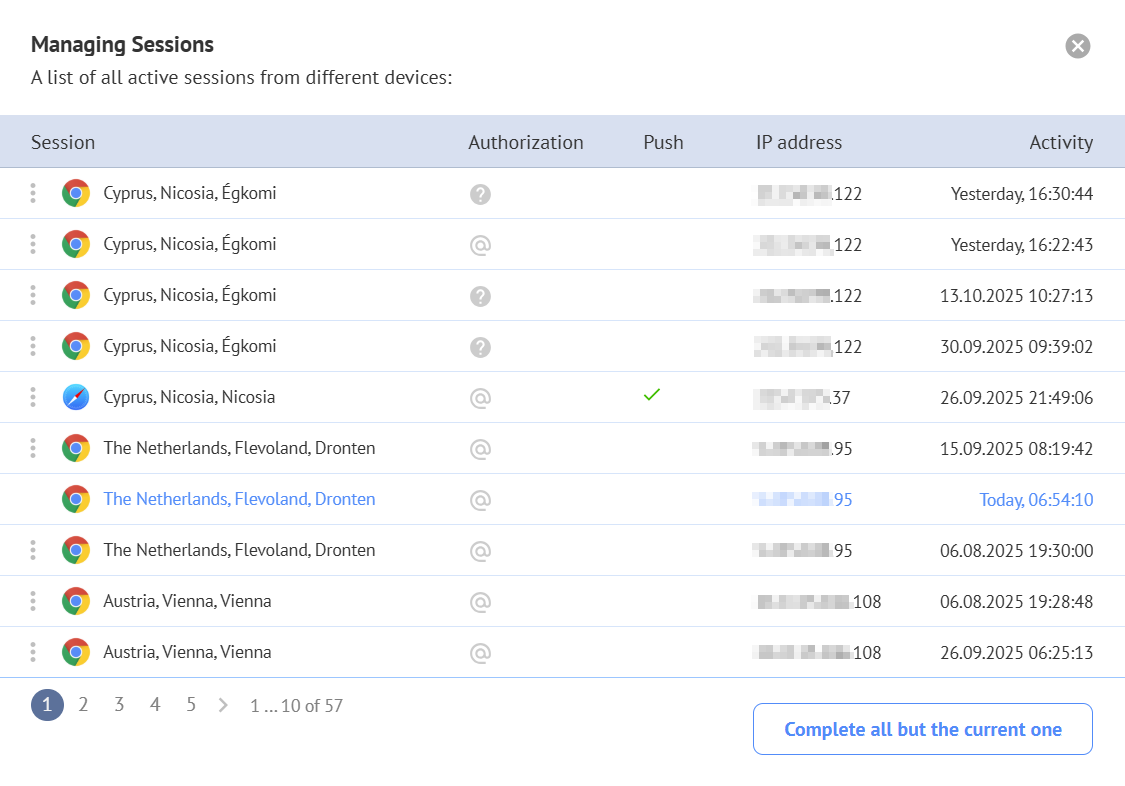This screenshot has width=1125, height=786.
Task: Click Chrome icon of Yesterday 16:22:43 session
Action: point(76,244)
